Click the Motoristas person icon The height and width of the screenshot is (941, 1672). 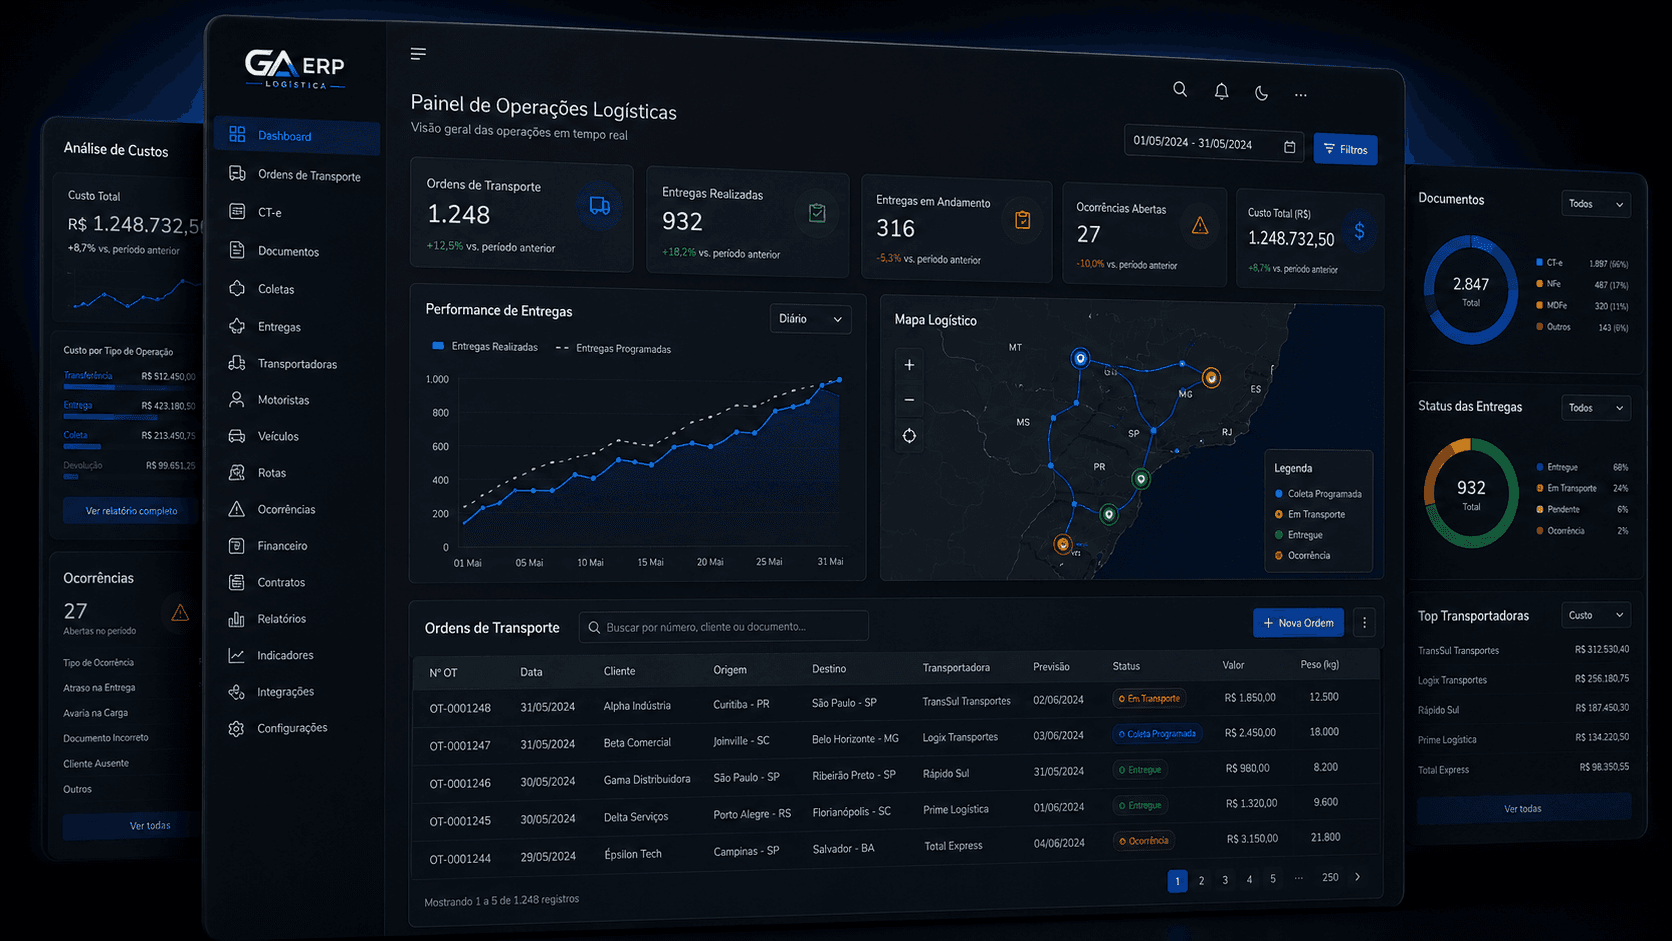click(x=237, y=400)
